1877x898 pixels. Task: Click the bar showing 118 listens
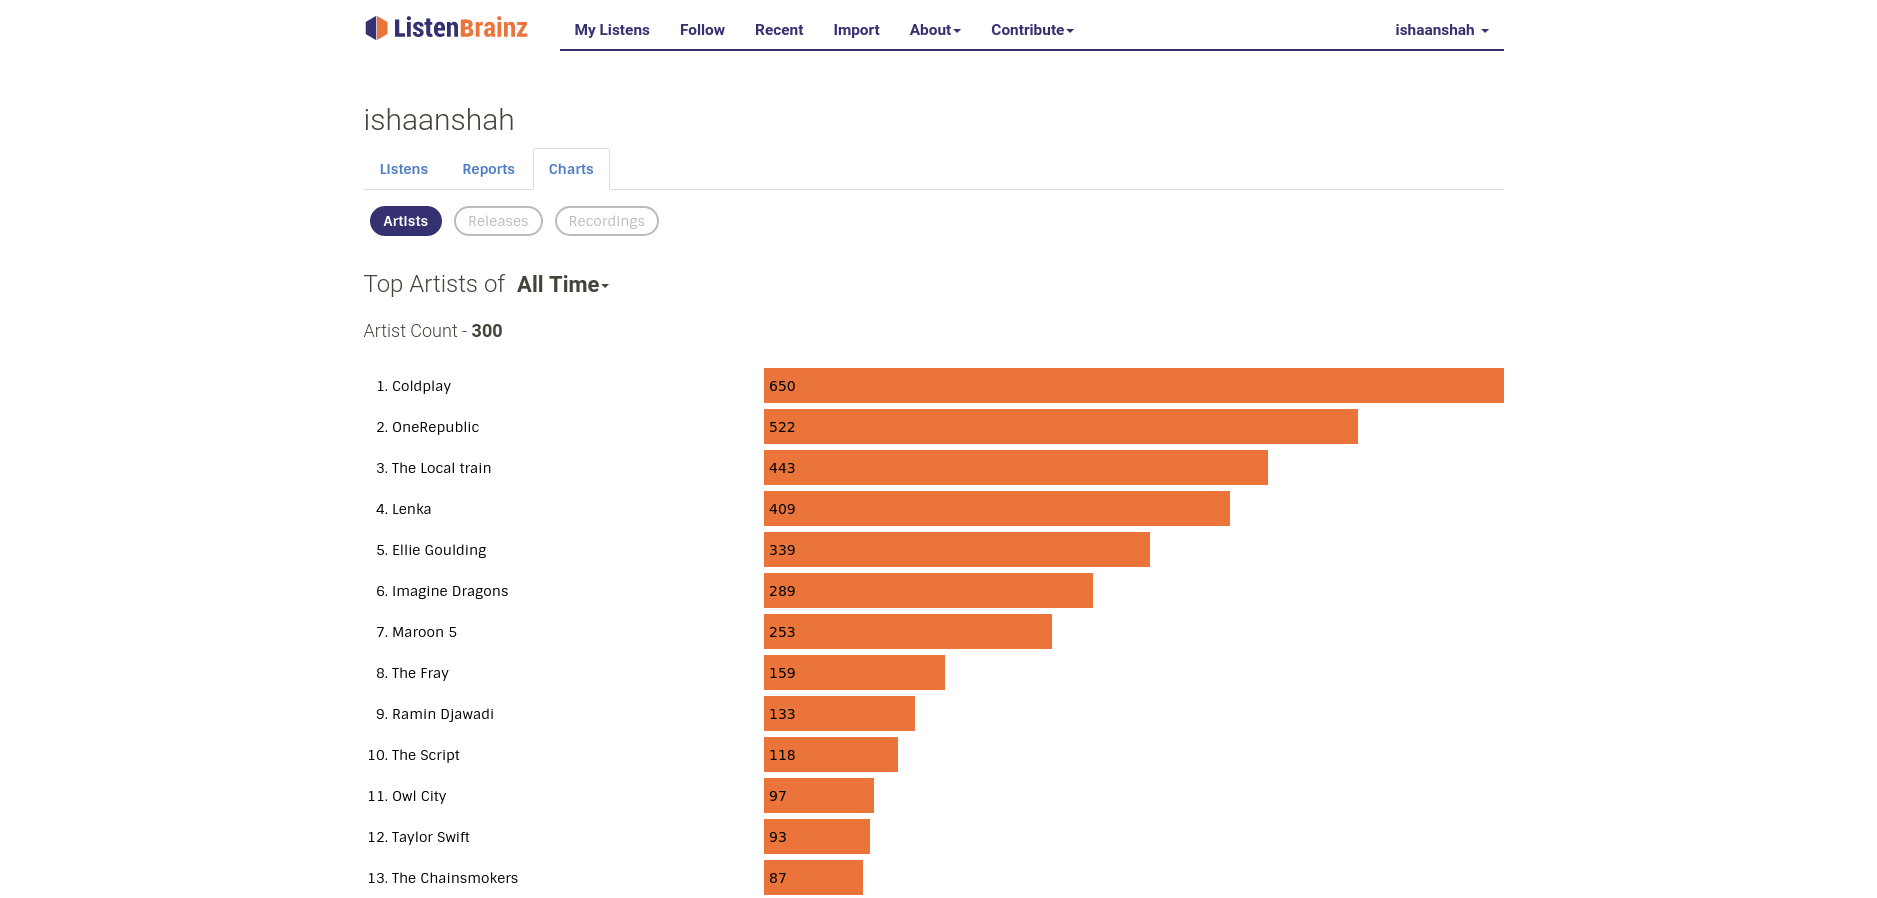tap(831, 755)
